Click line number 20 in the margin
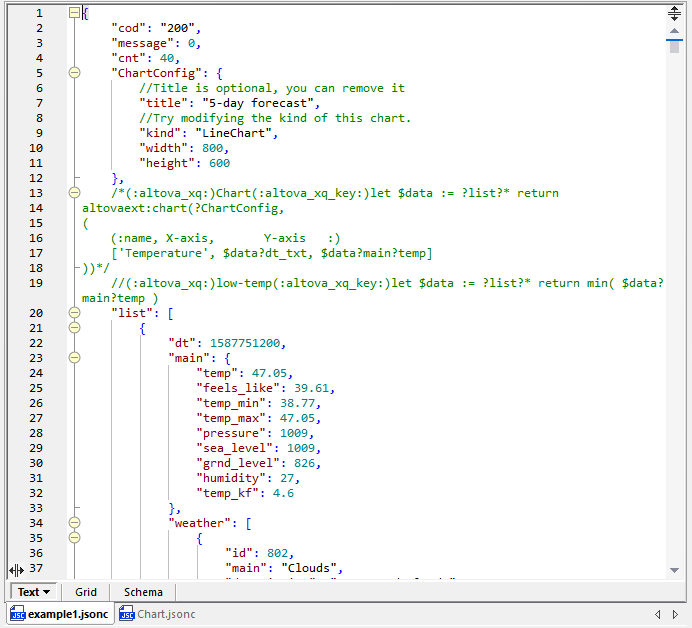Image resolution: width=692 pixels, height=628 pixels. pyautogui.click(x=36, y=313)
